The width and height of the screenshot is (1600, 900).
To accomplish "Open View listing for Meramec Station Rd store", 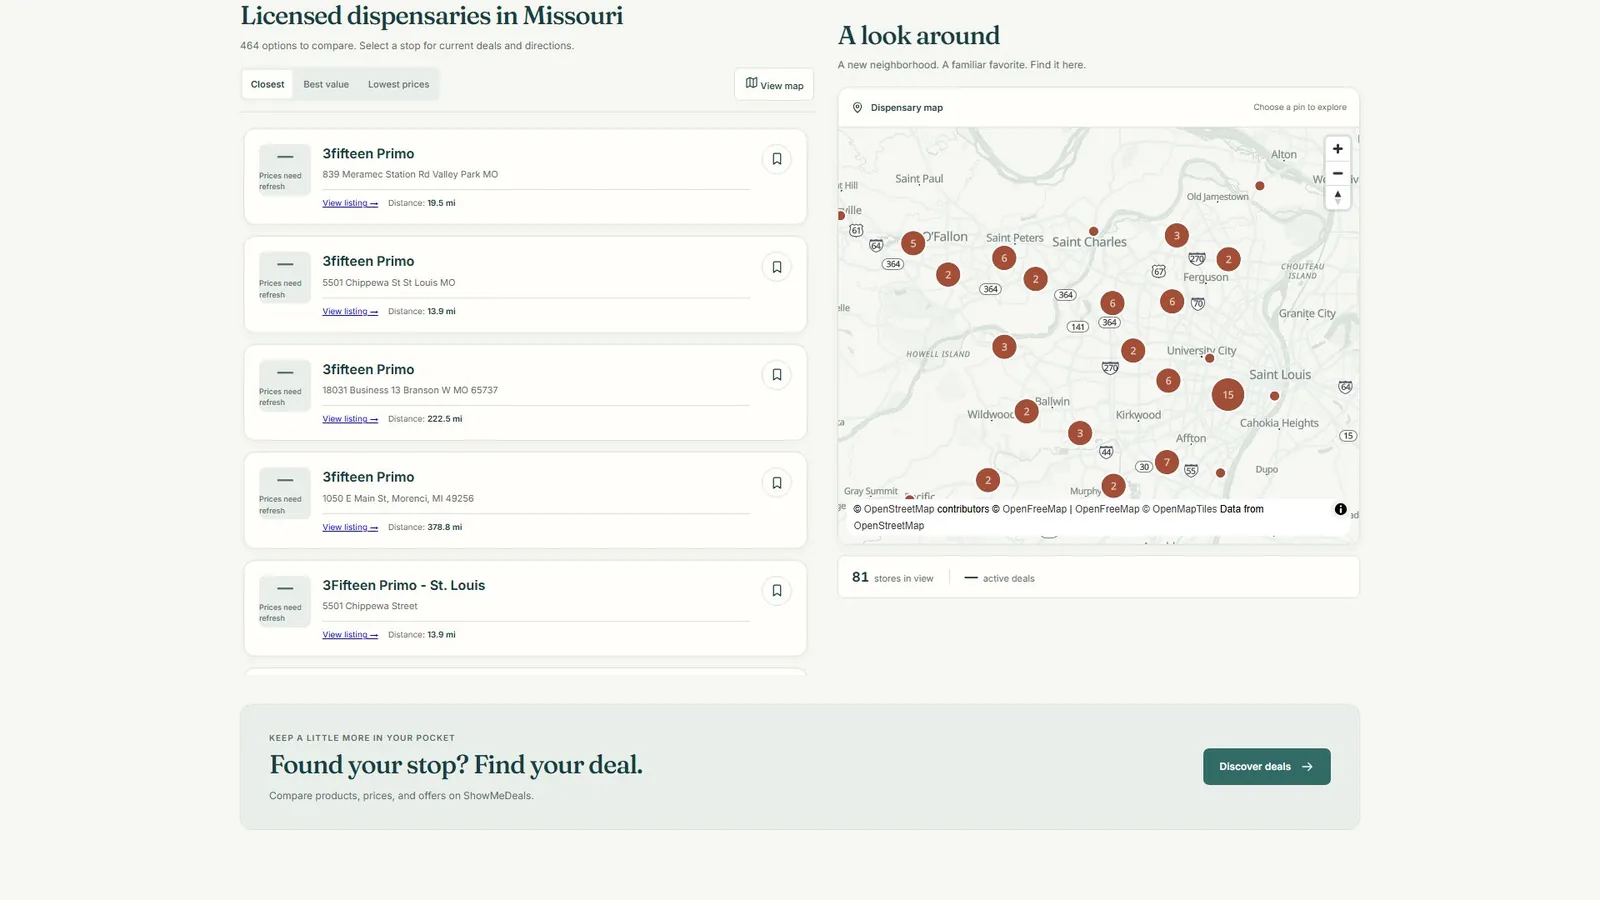I will tap(350, 203).
